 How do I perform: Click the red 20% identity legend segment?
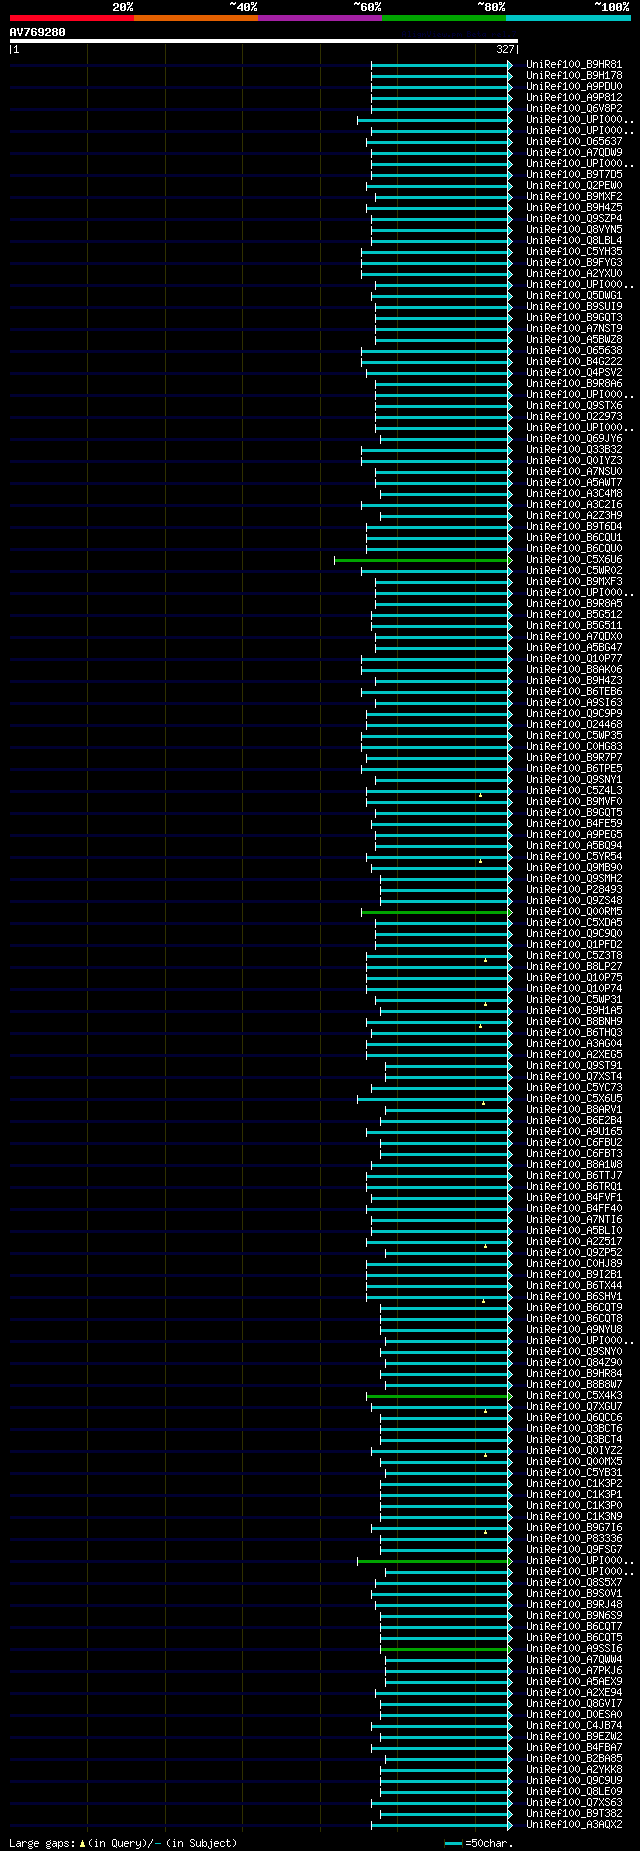(x=72, y=18)
